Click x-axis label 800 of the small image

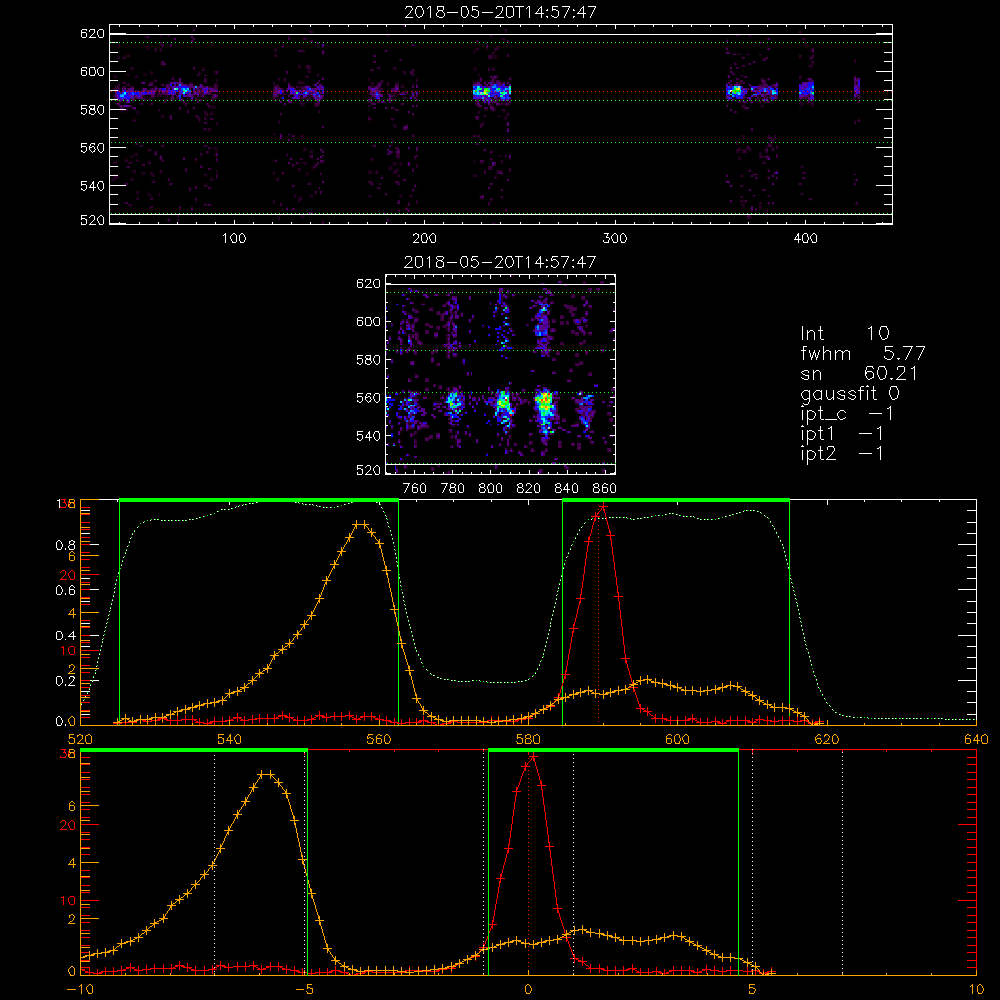click(x=490, y=489)
